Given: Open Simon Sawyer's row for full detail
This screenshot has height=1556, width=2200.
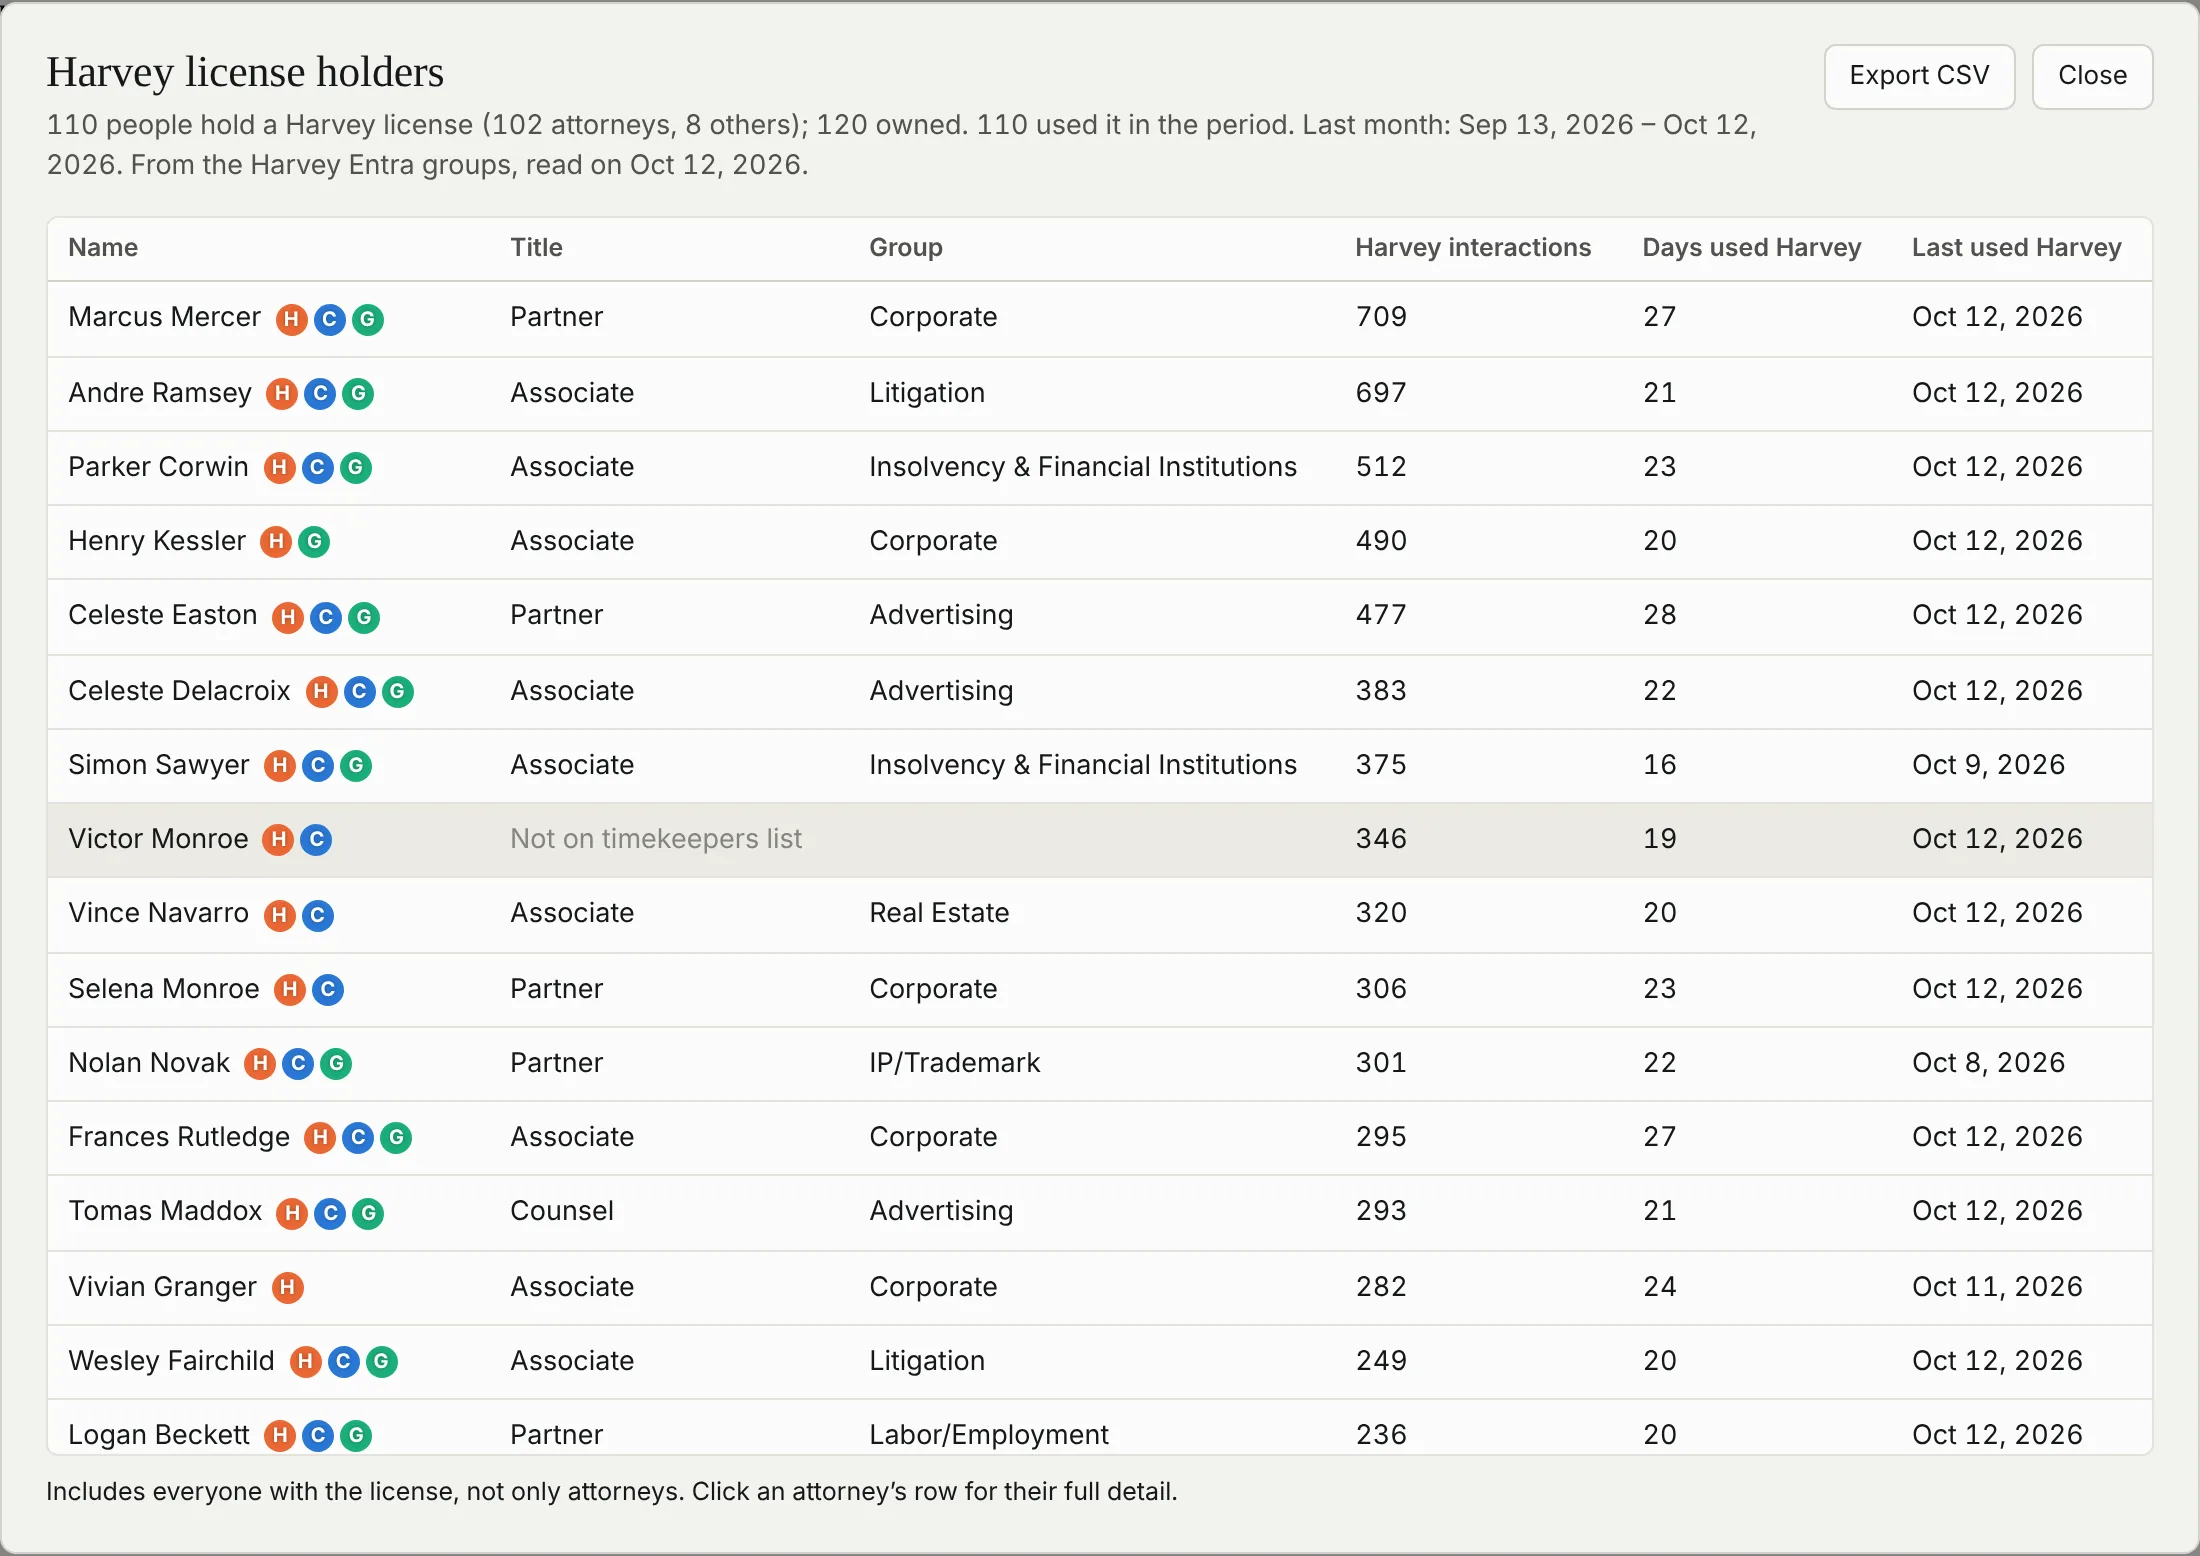Looking at the screenshot, I should click(1100, 766).
